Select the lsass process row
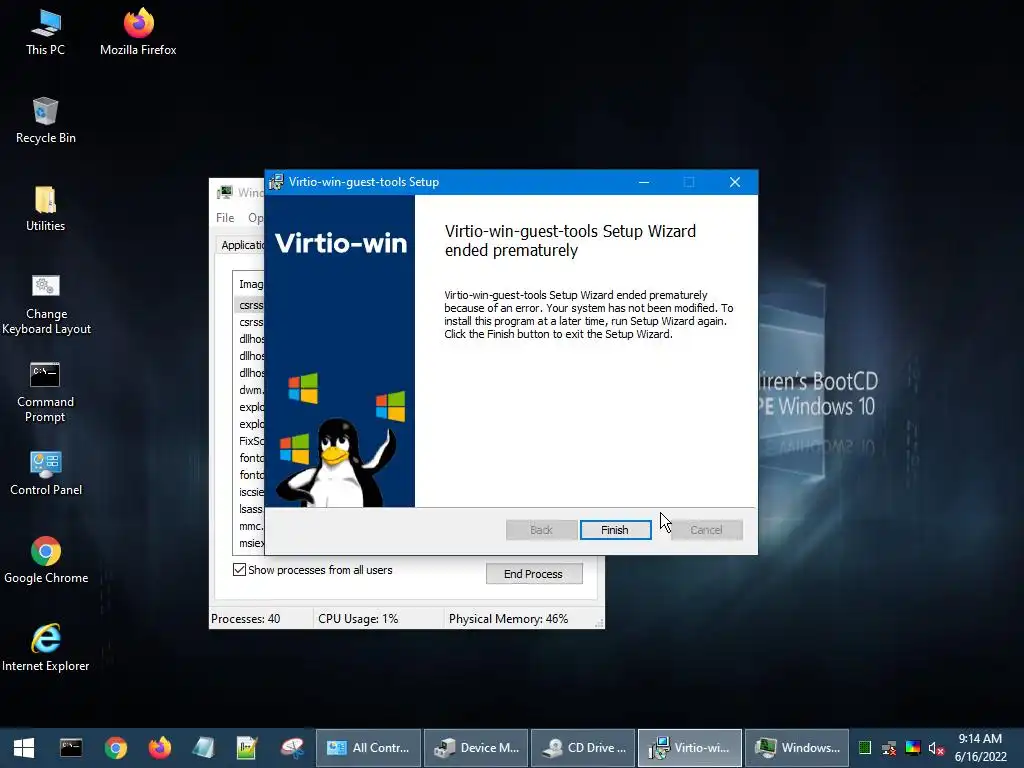The height and width of the screenshot is (768, 1024). click(x=251, y=509)
